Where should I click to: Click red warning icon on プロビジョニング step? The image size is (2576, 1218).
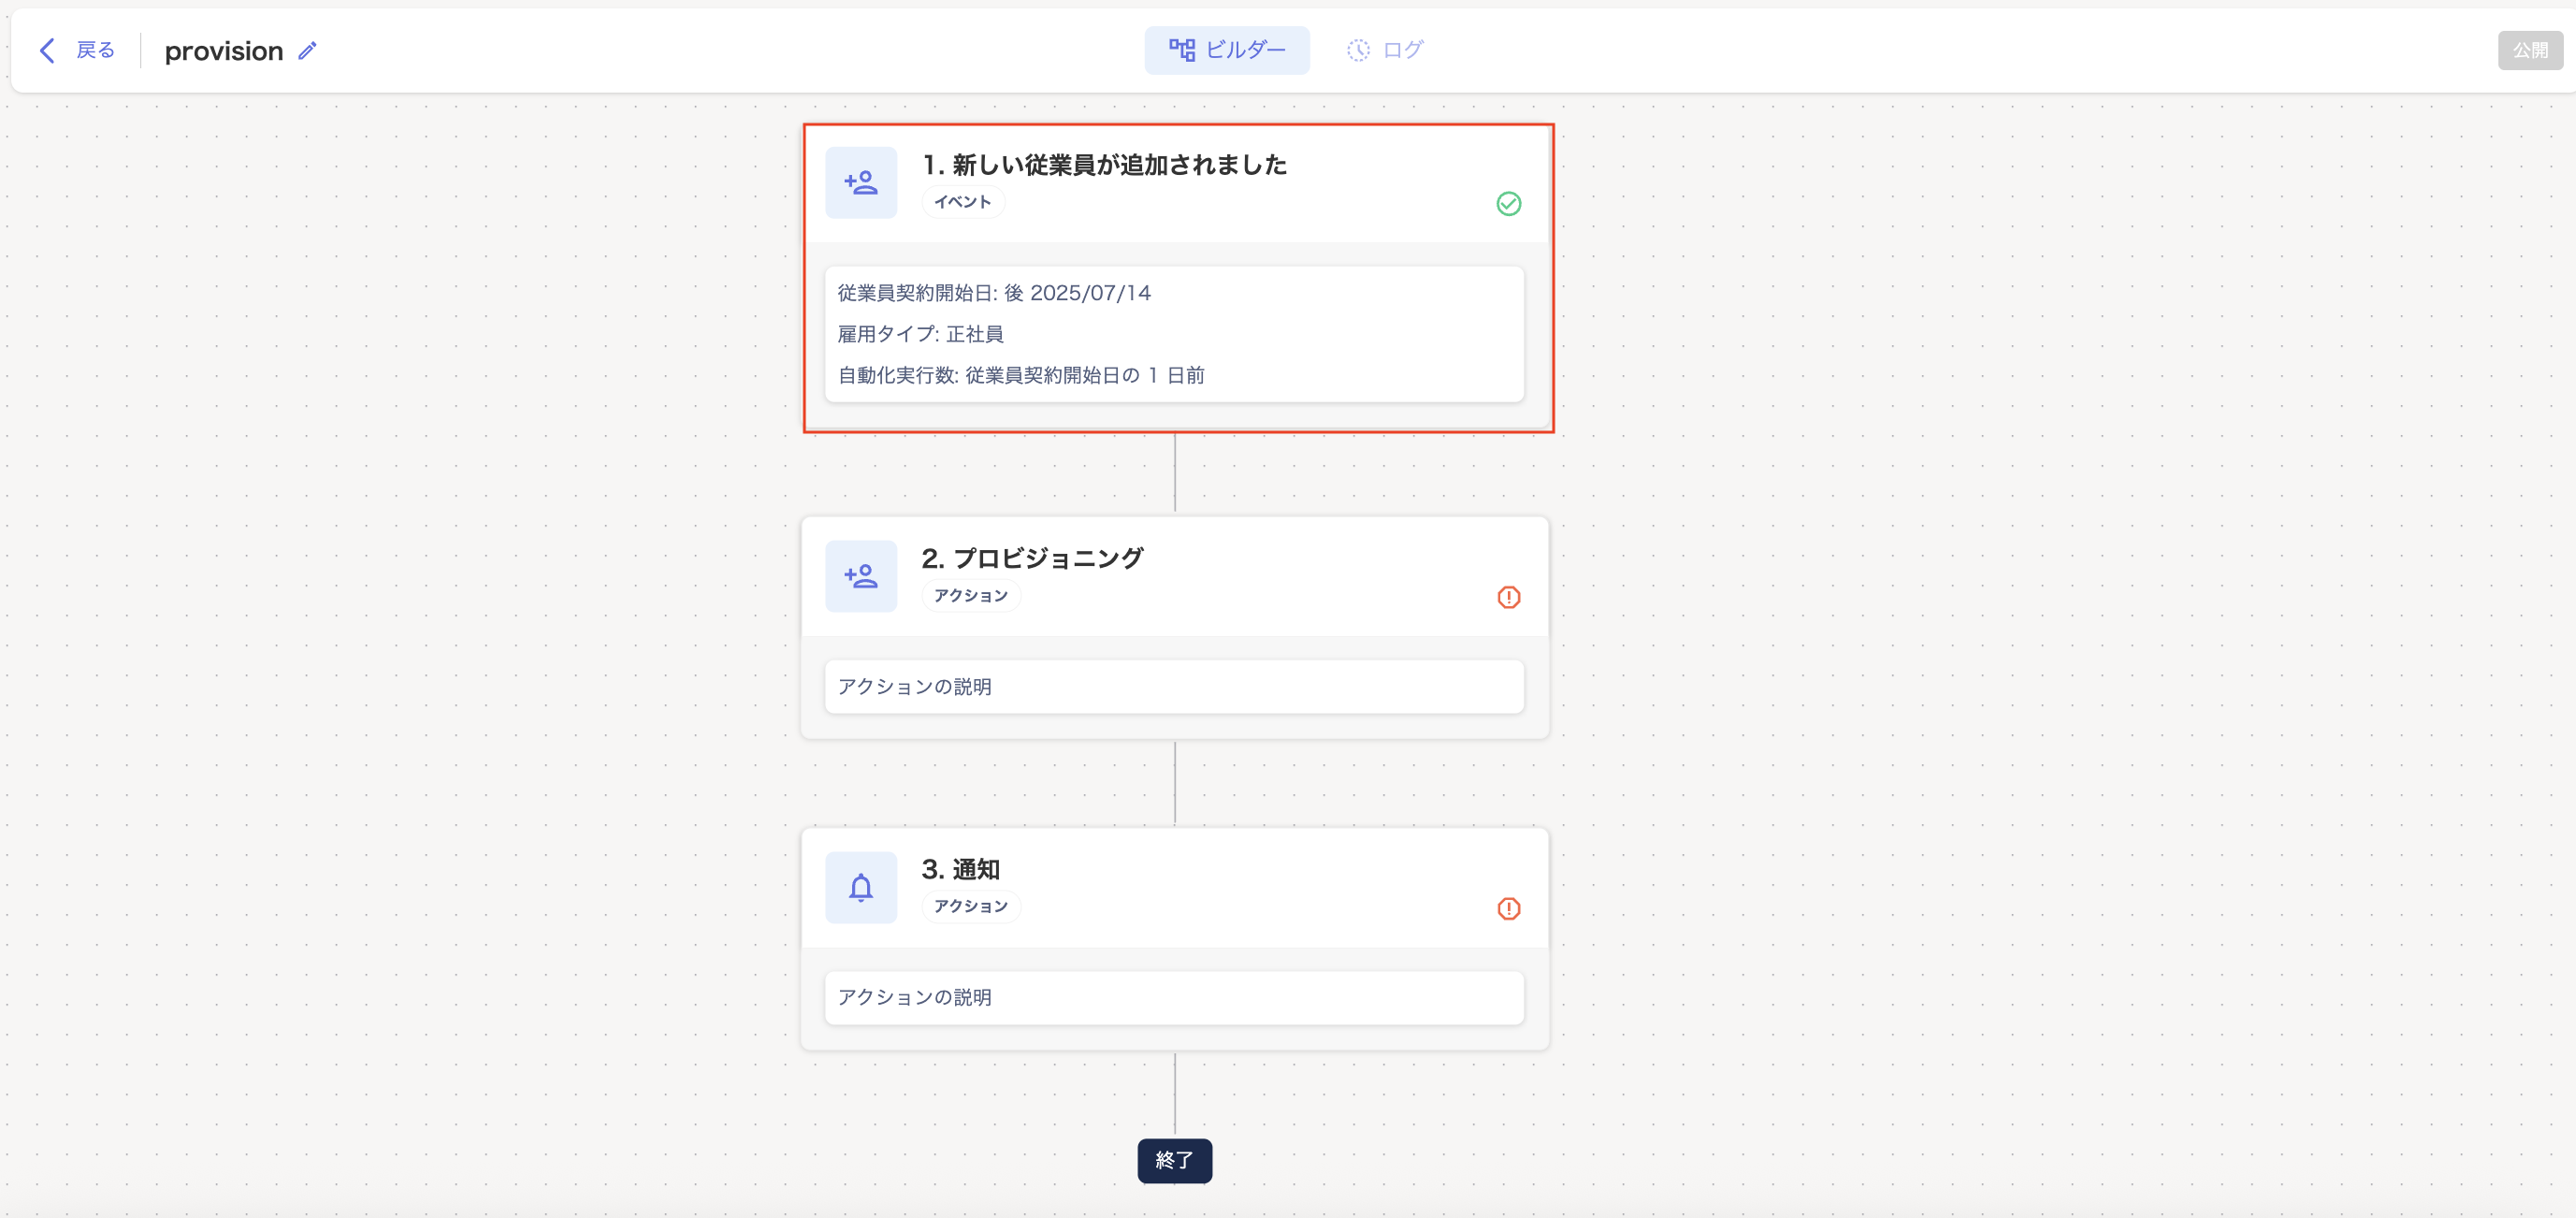[1509, 597]
